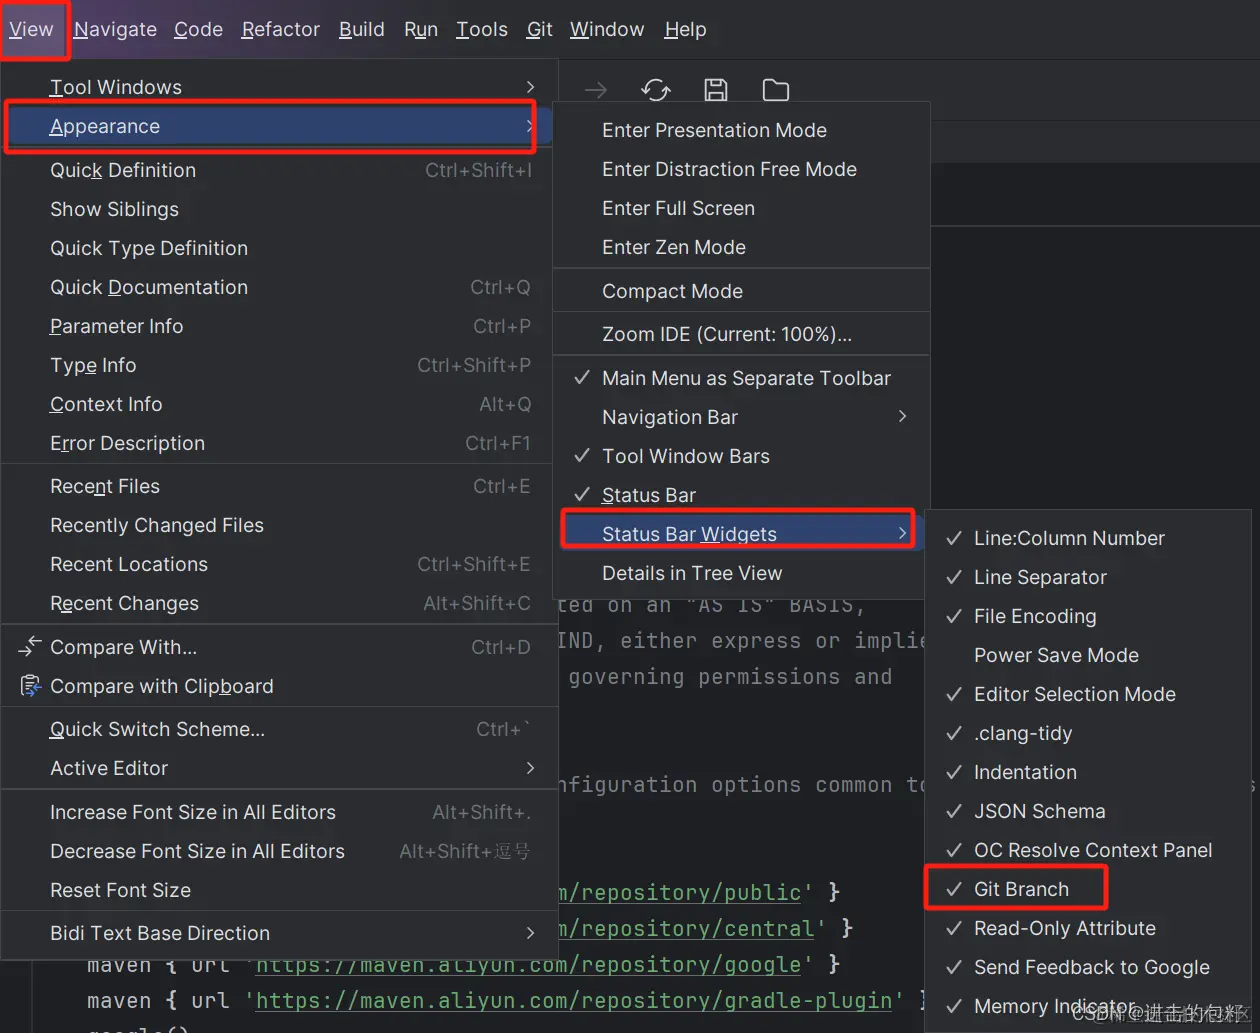Open Zoom IDE (Current: 100%) option

[x=741, y=334]
